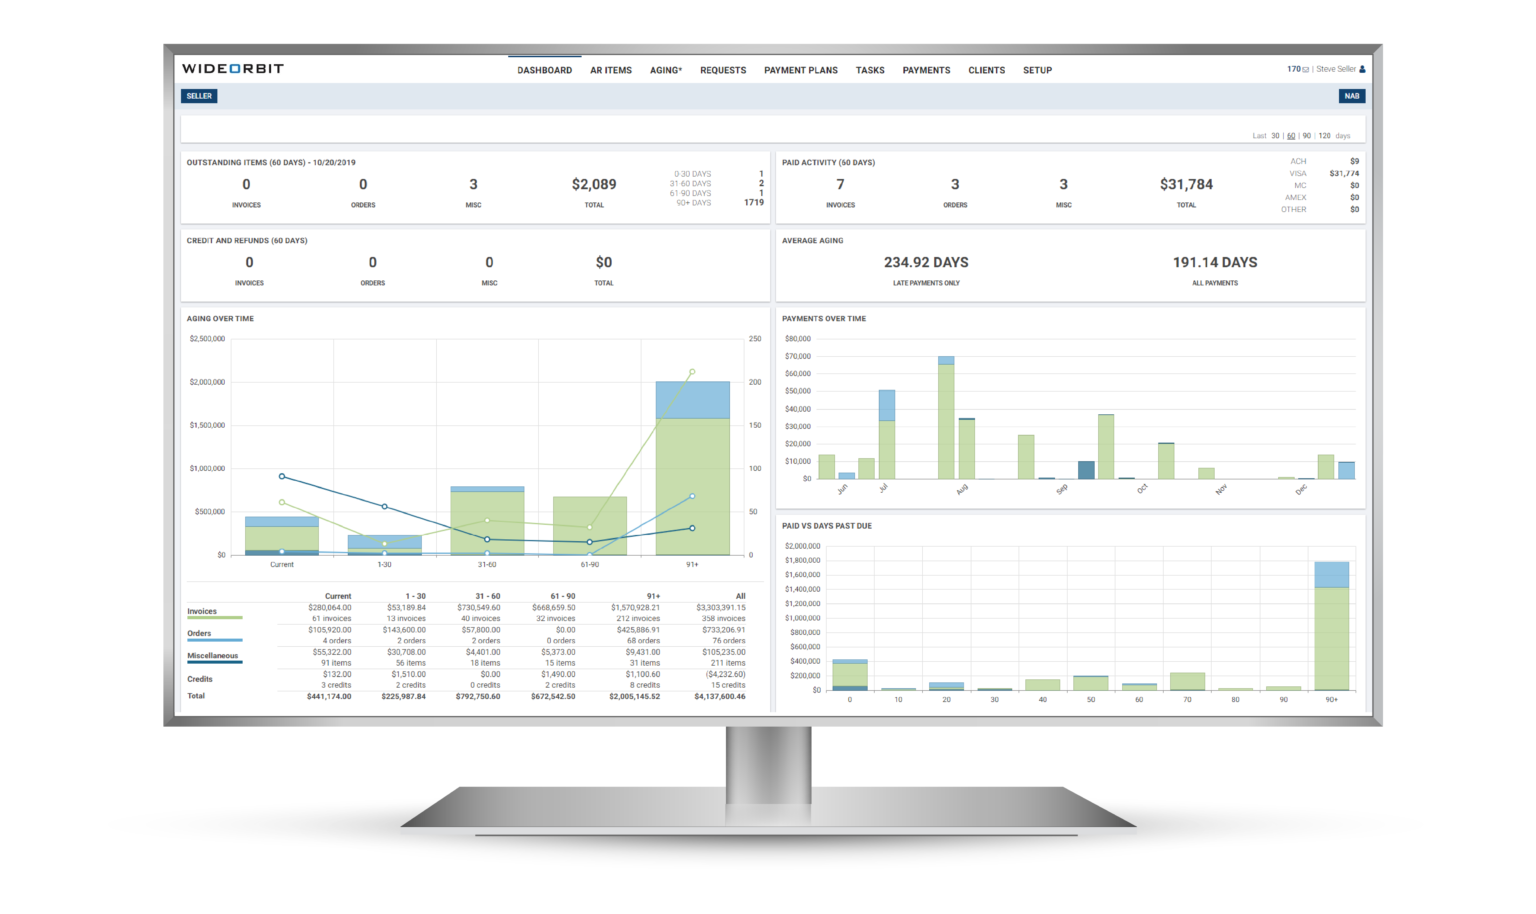Open the AGING menu

tap(665, 70)
